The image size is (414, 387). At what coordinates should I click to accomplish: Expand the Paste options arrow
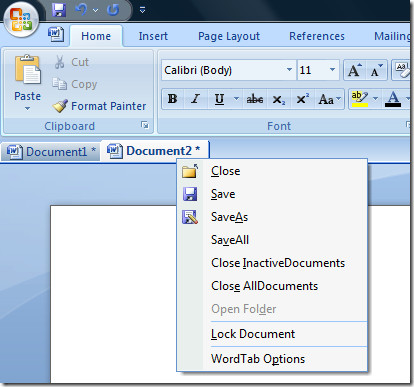[x=27, y=108]
